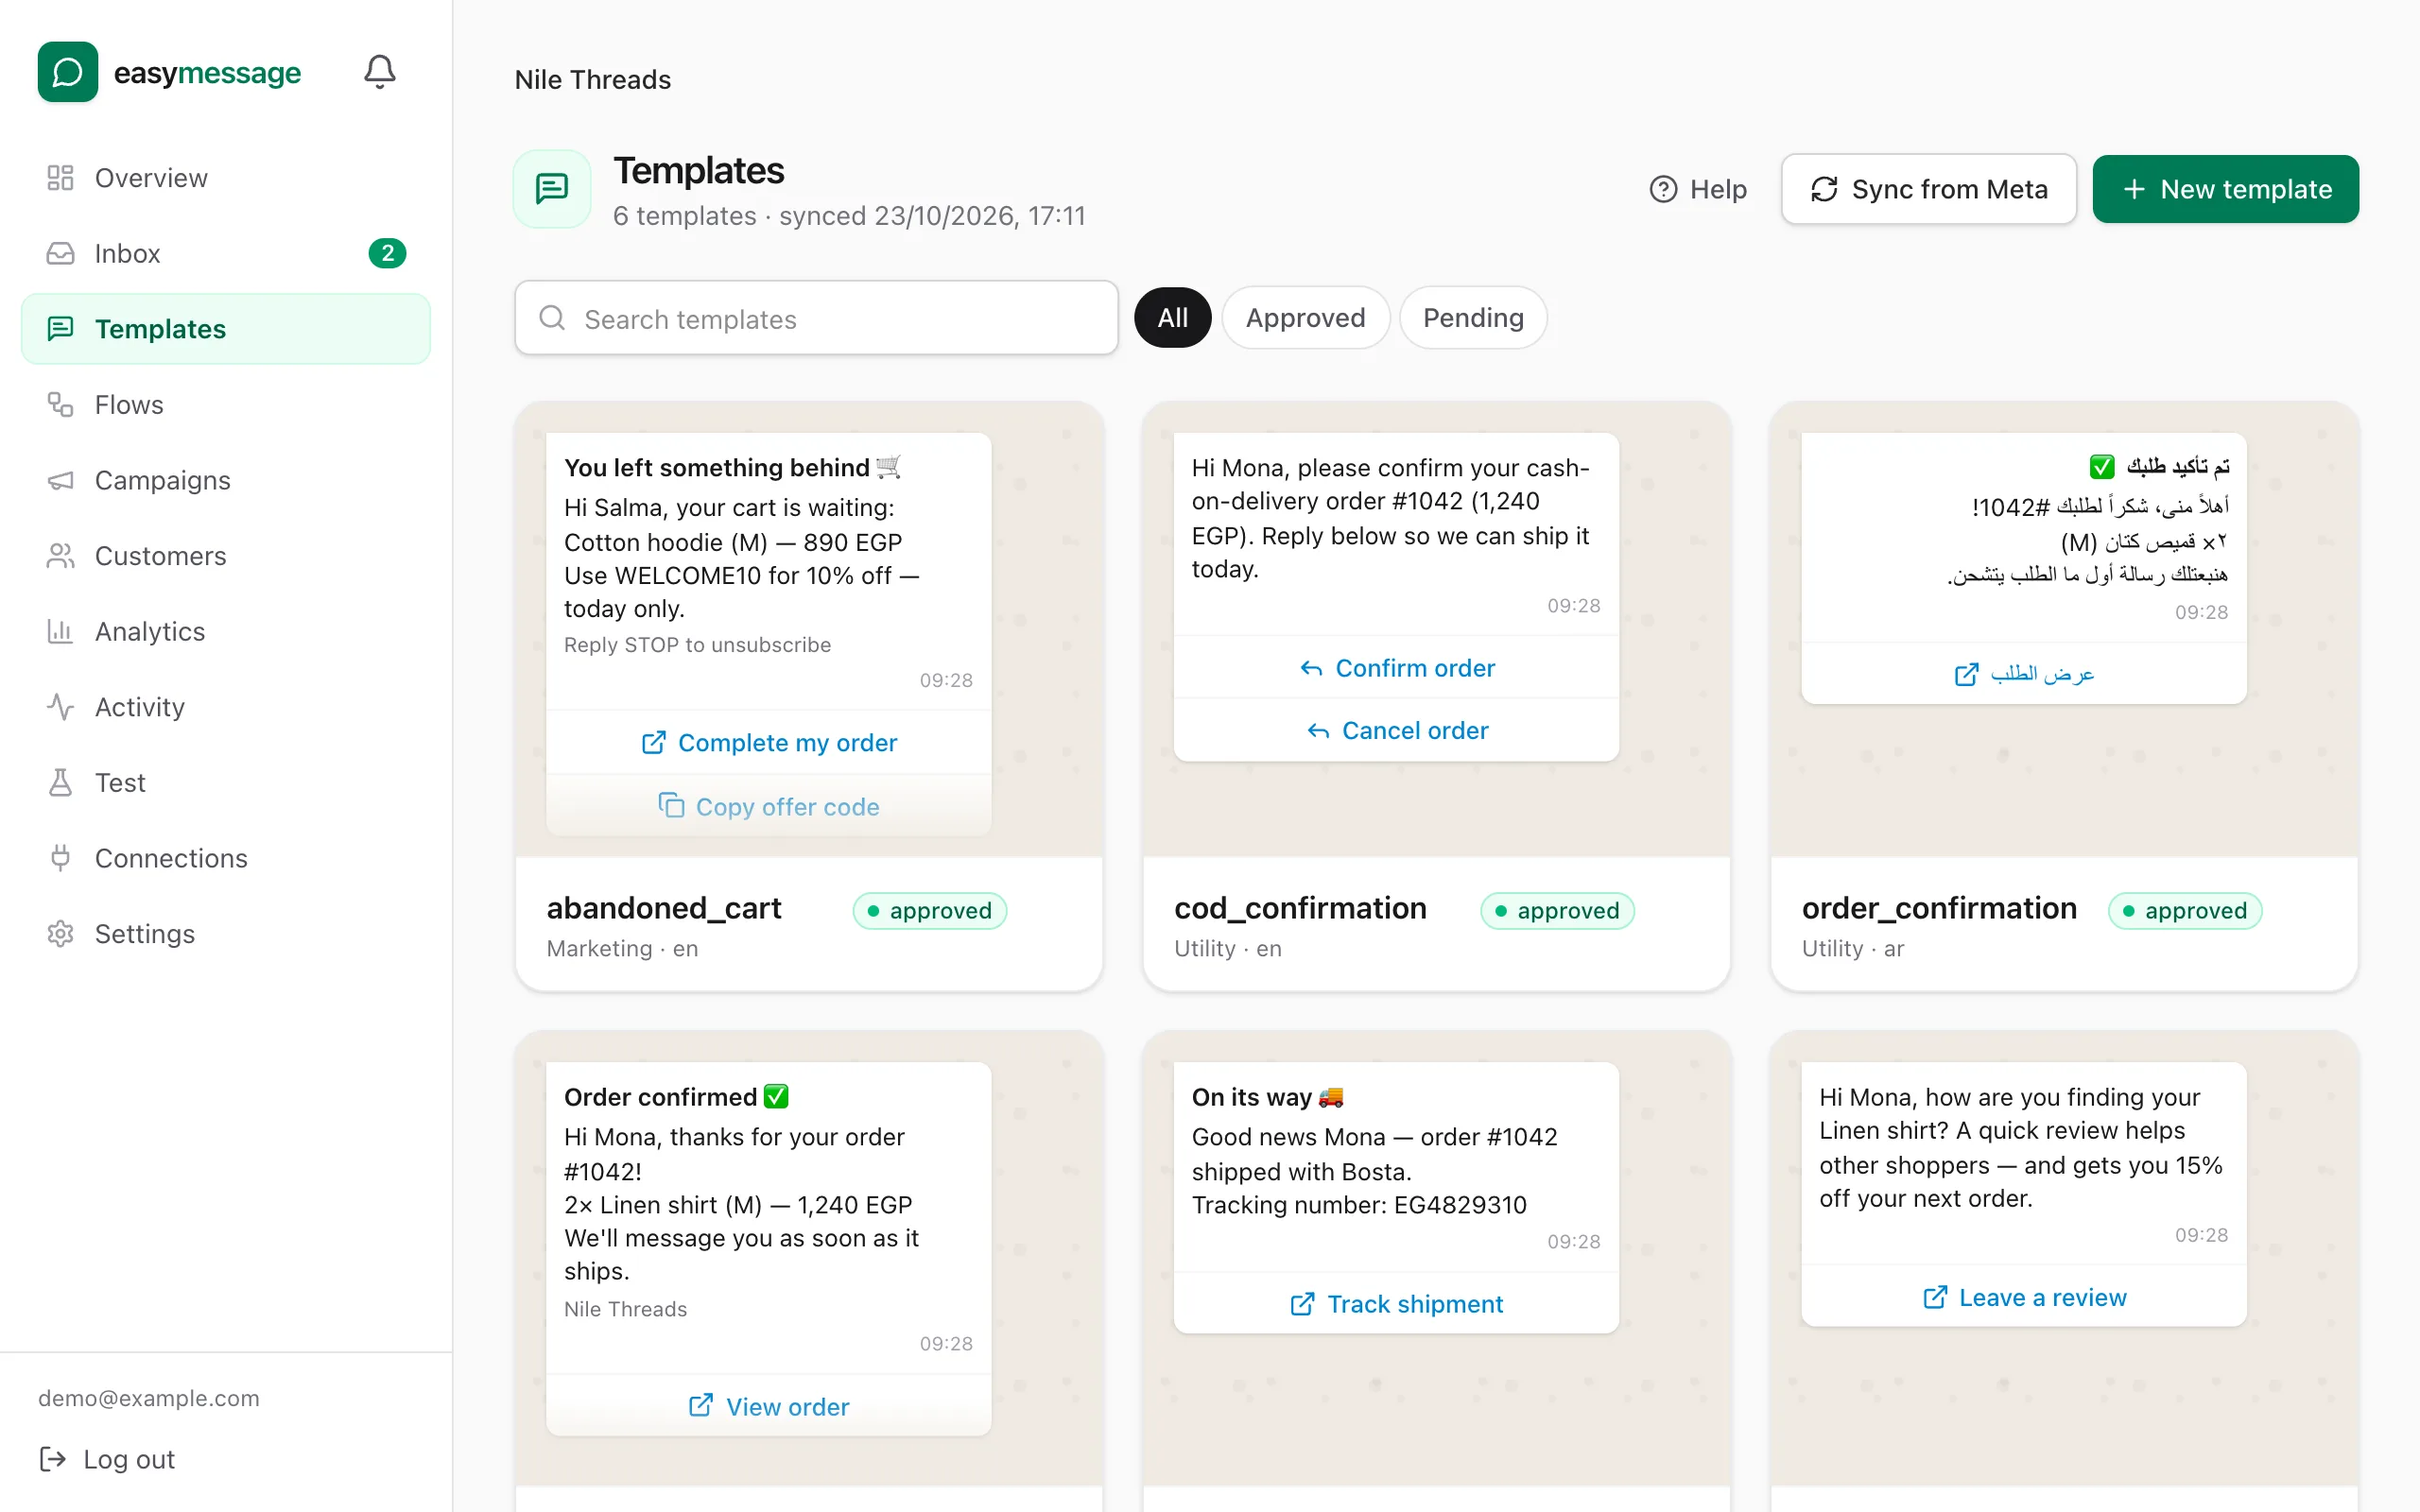
Task: Click external link icon beside Leave a review
Action: coord(1935,1297)
